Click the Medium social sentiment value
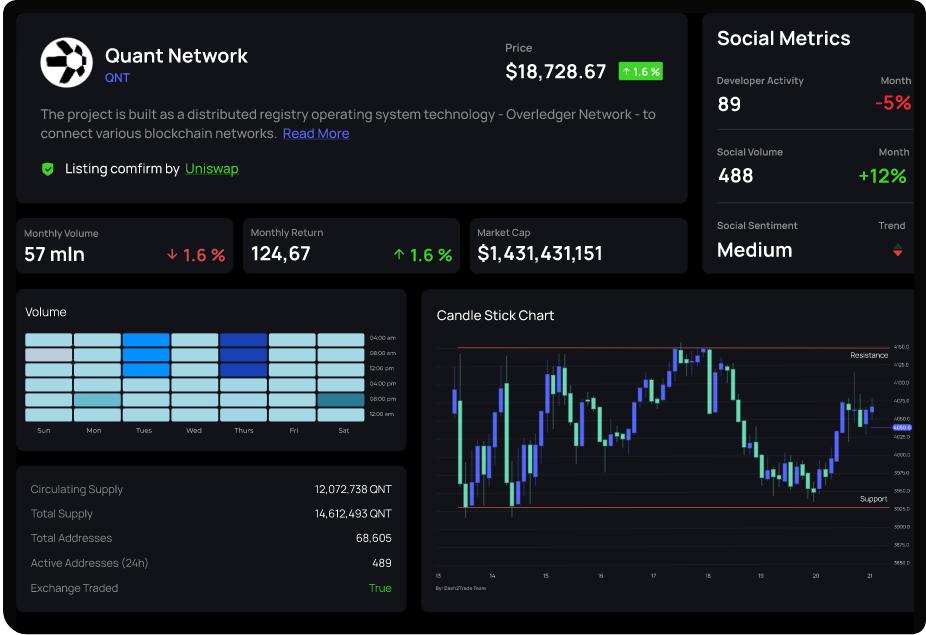This screenshot has width=926, height=635. tap(754, 250)
